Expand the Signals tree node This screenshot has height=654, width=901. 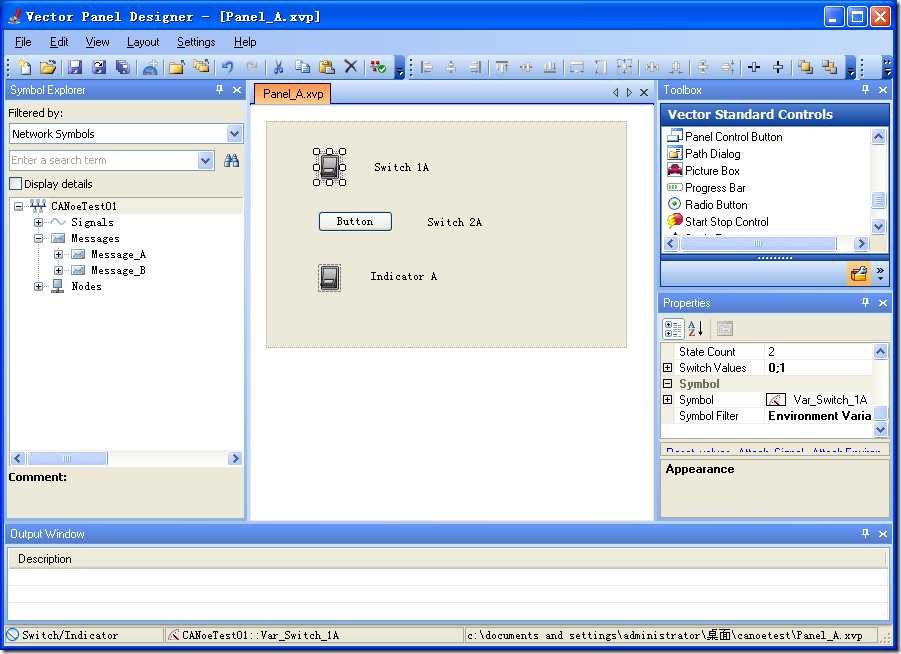(x=38, y=222)
